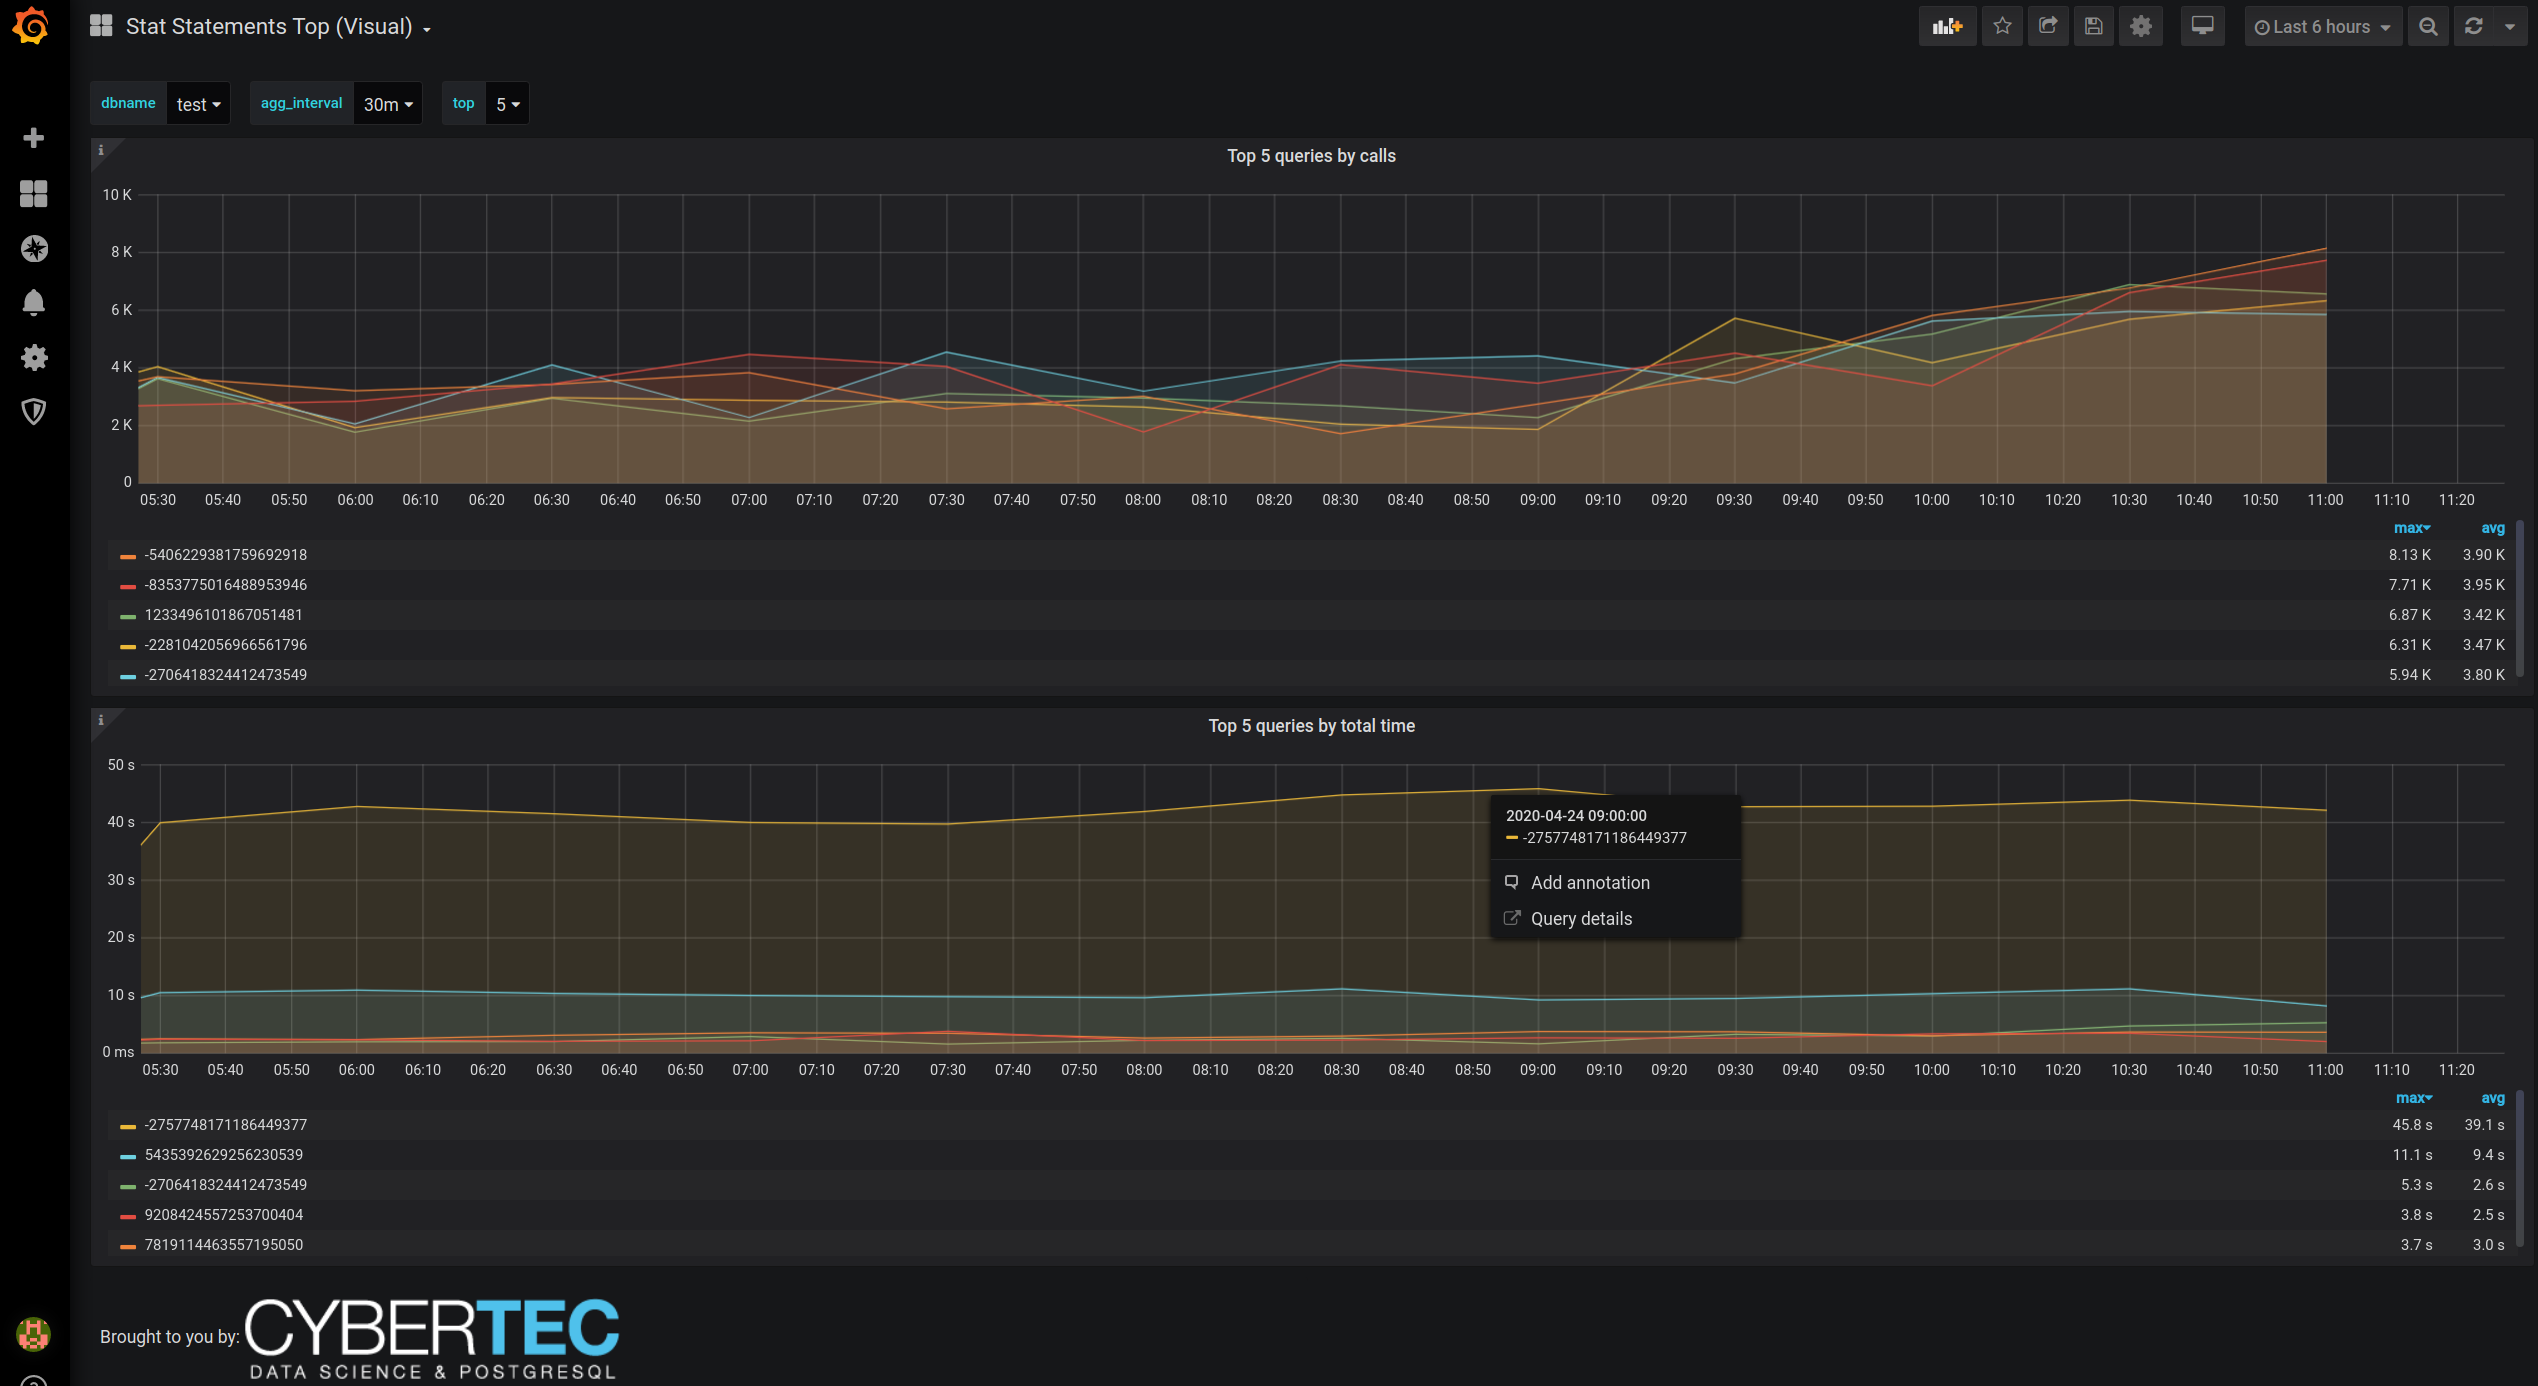
Task: Toggle series 5435392629256230539 visibility in legend
Action: [224, 1155]
